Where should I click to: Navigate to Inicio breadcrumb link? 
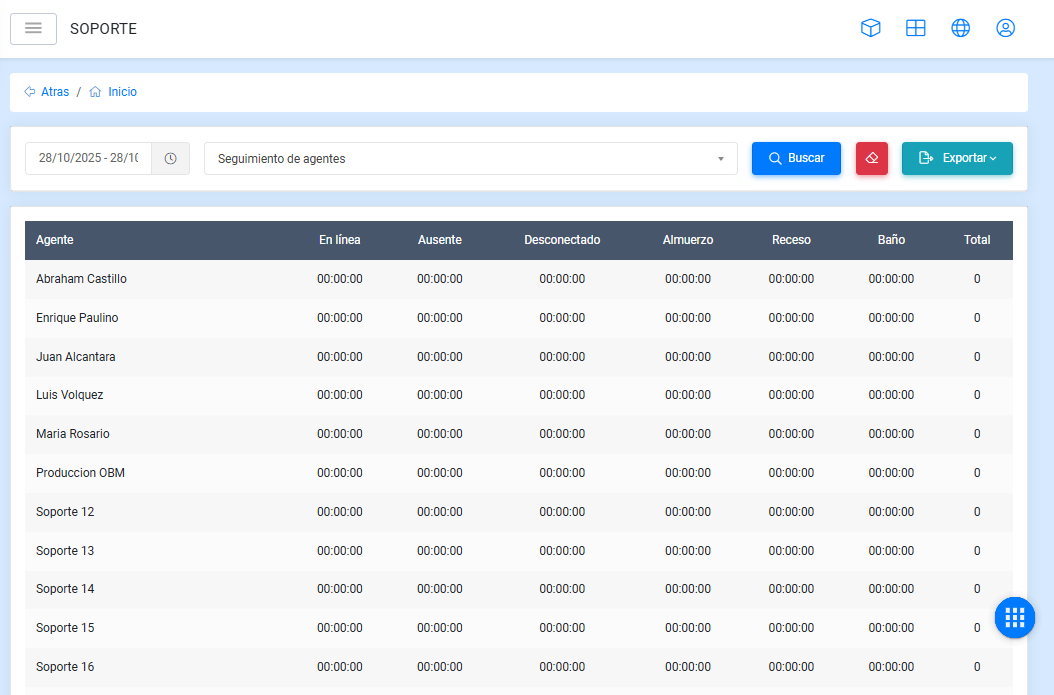(113, 92)
